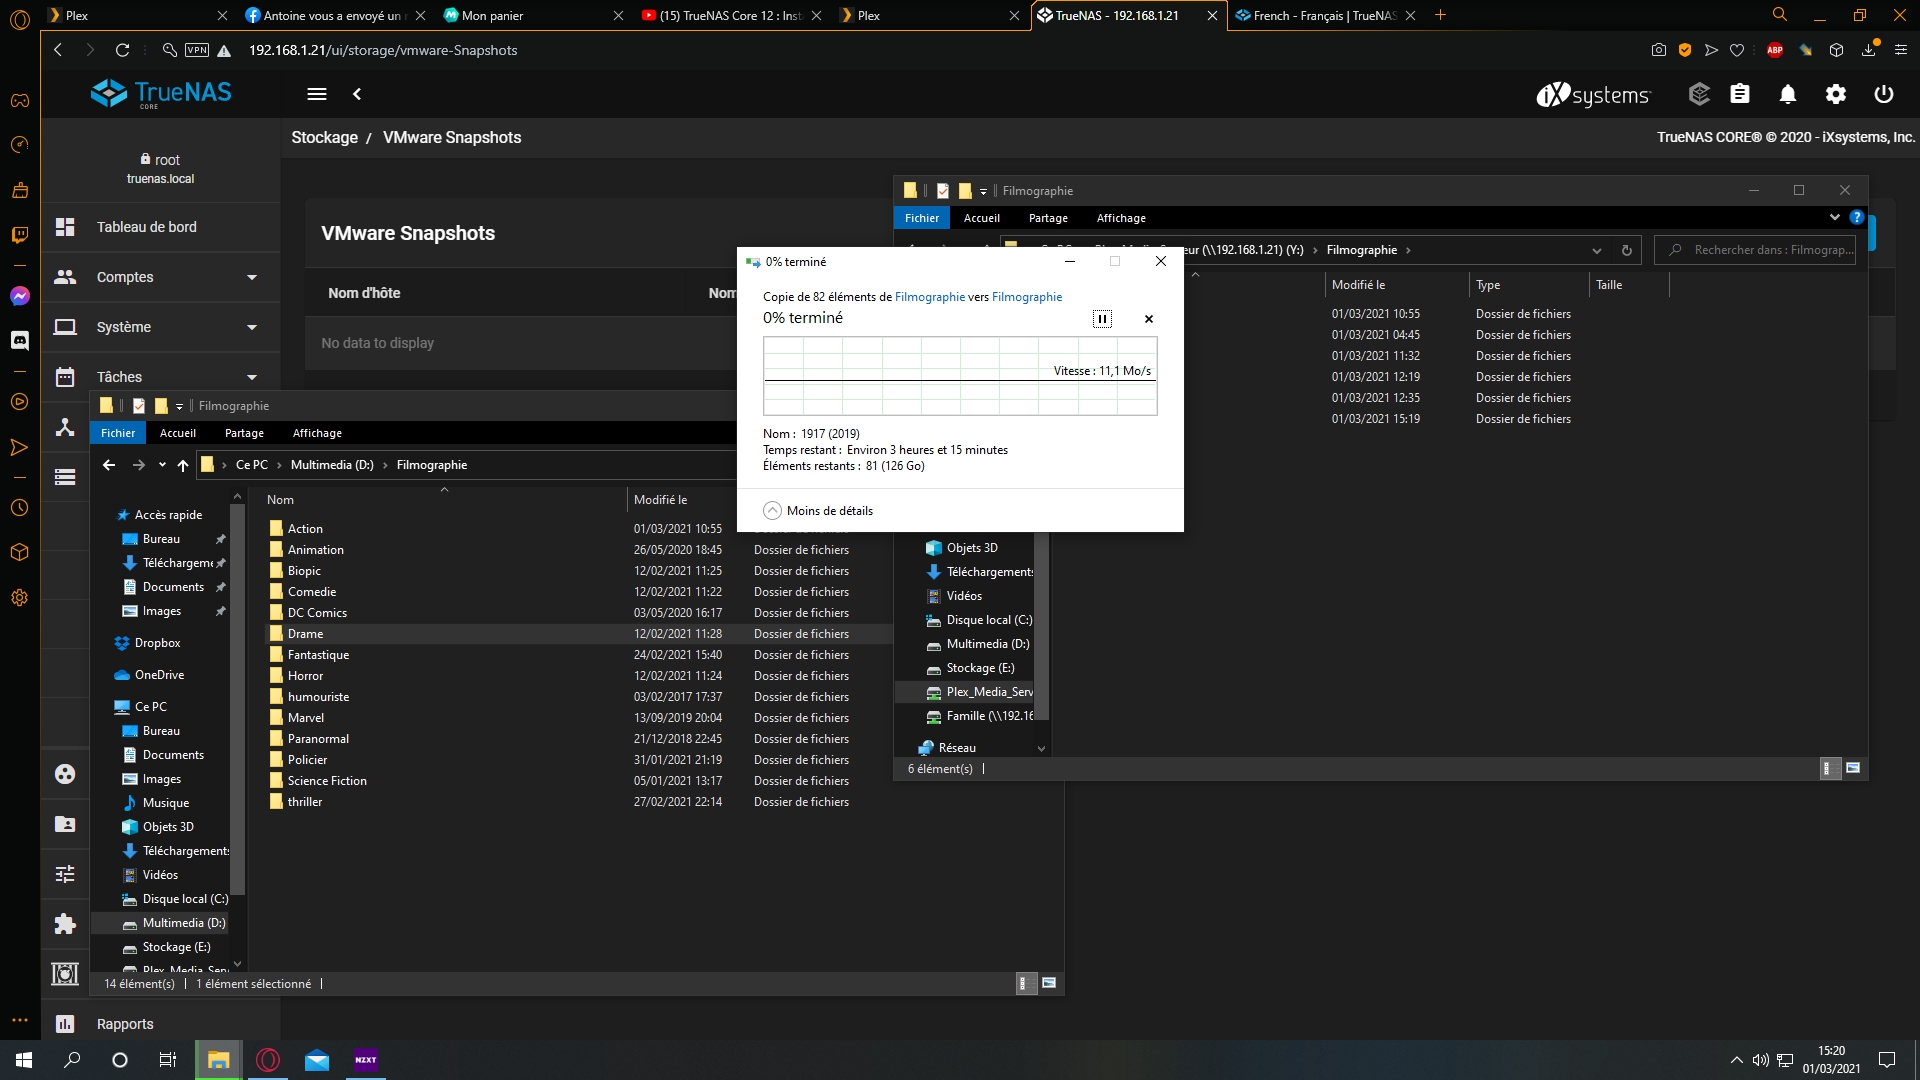Open Affichage tab in local Filmographie window
Viewport: 1920px width, 1080px height.
click(317, 433)
